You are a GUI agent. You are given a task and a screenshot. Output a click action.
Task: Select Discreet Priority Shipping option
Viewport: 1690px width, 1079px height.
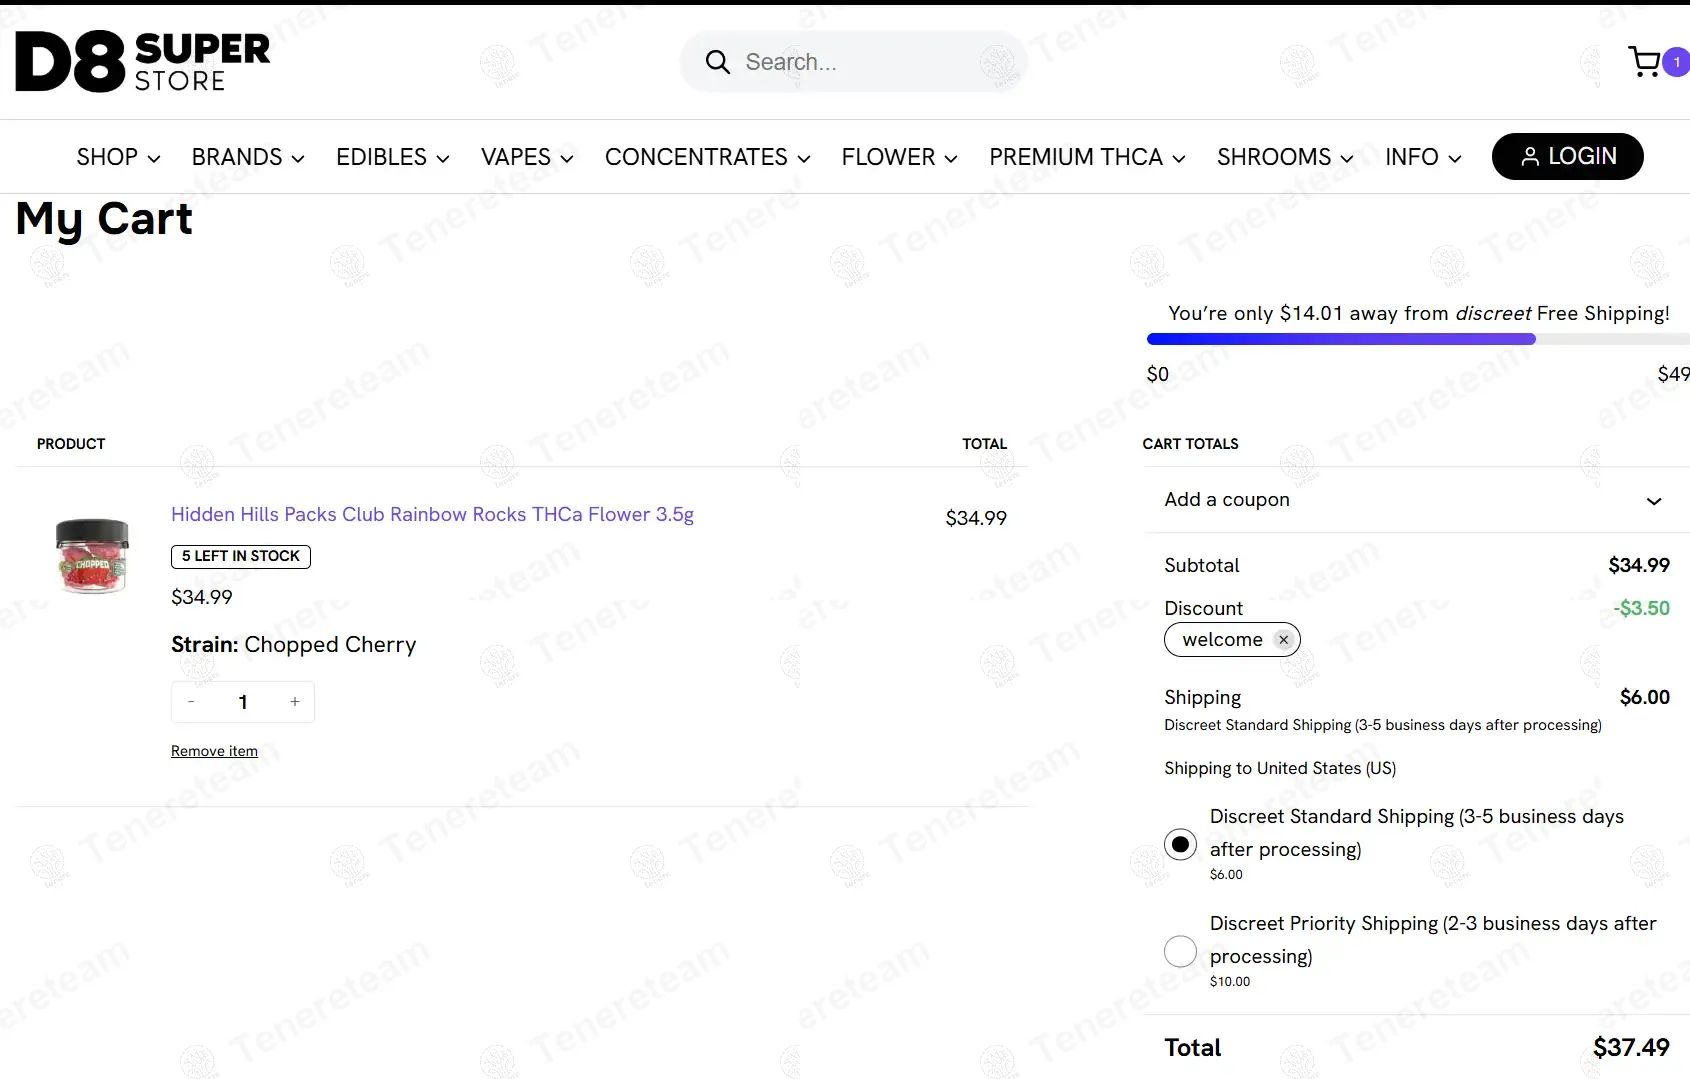[1180, 951]
